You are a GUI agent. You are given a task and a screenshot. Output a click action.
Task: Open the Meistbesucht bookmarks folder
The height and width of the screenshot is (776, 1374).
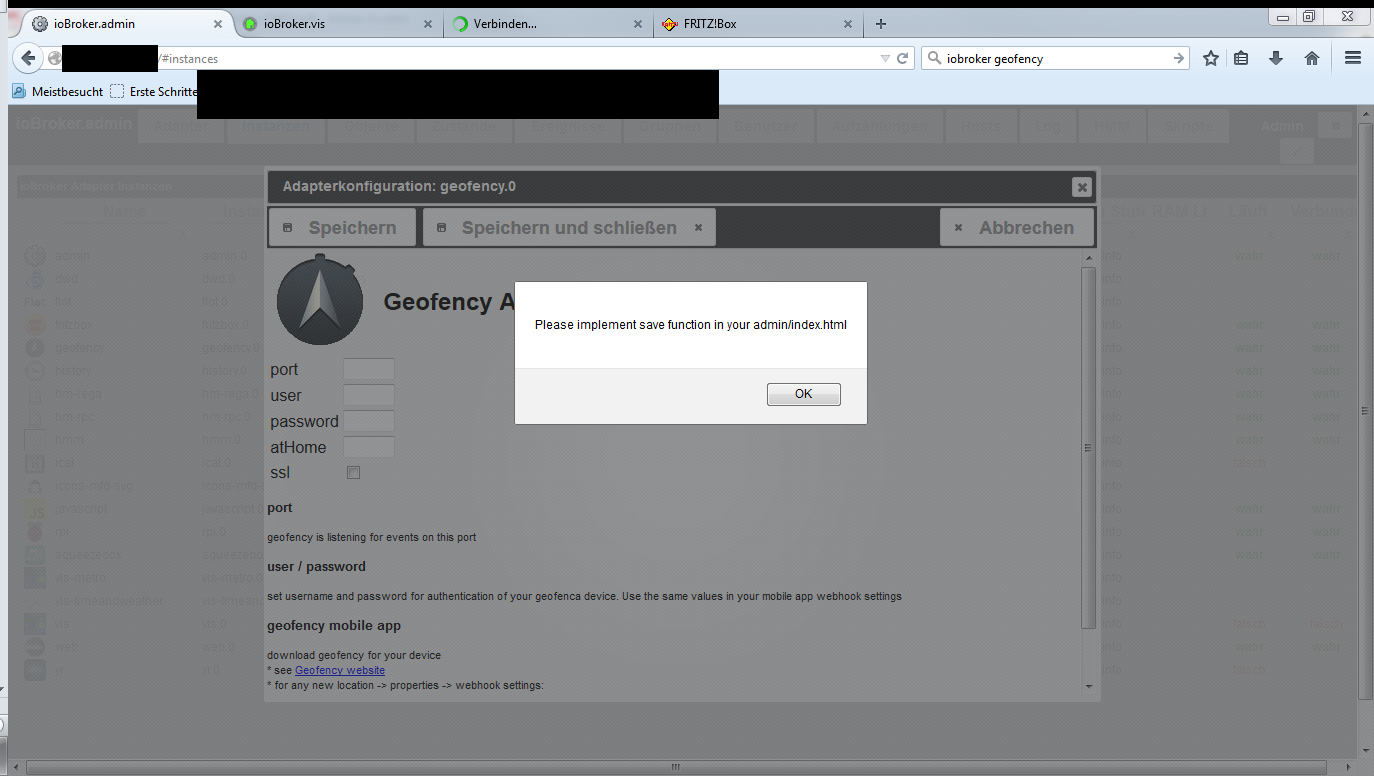pyautogui.click(x=58, y=91)
